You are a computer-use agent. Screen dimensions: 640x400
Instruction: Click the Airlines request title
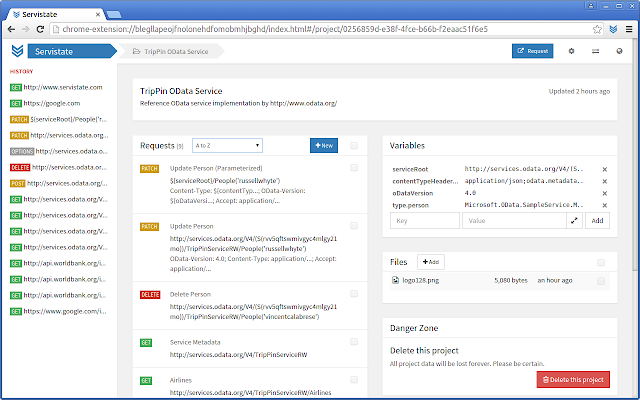(181, 380)
